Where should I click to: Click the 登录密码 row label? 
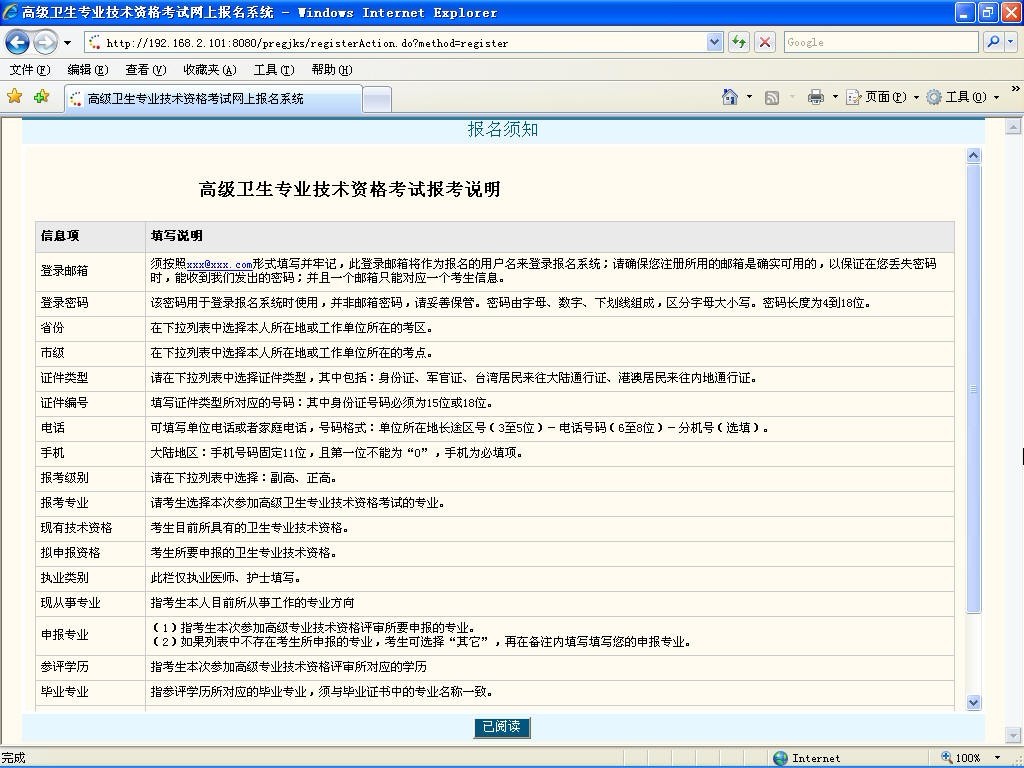[x=64, y=303]
